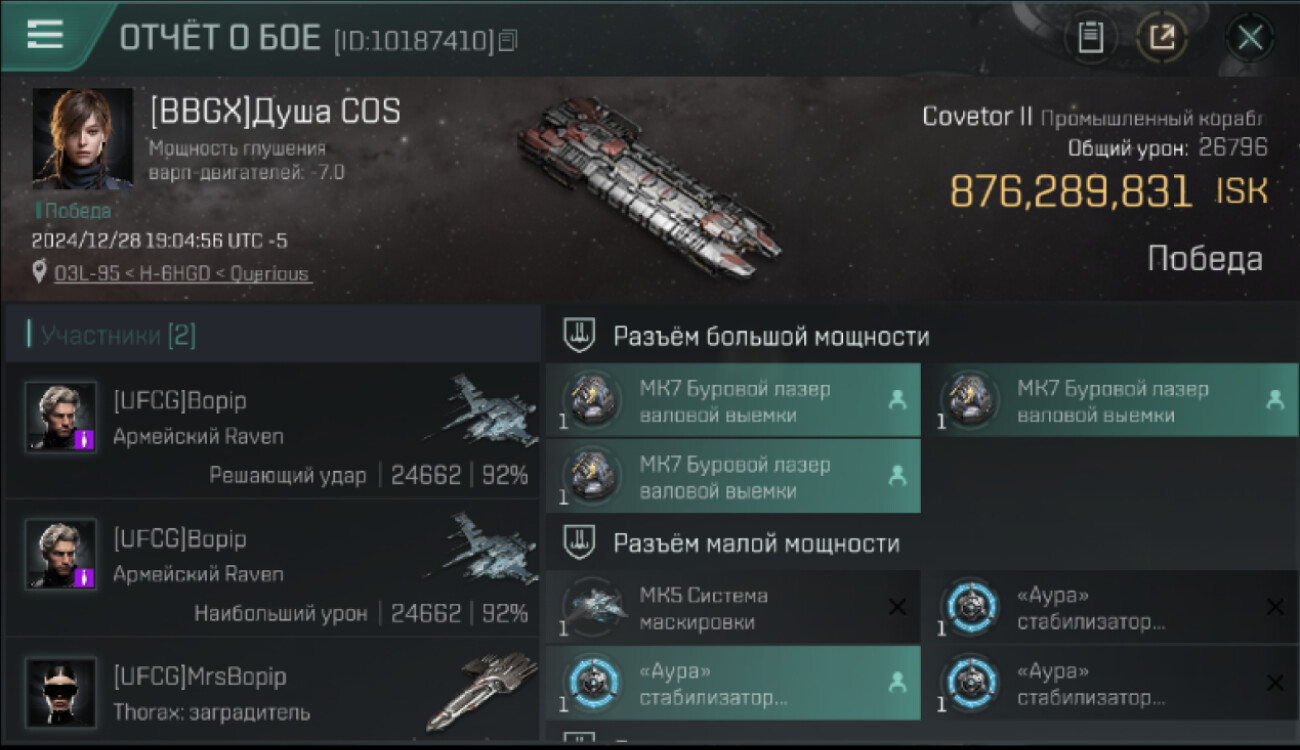The height and width of the screenshot is (750, 1300).
Task: Tap Bopip portrait in Наибольший урон row
Action: (x=61, y=554)
